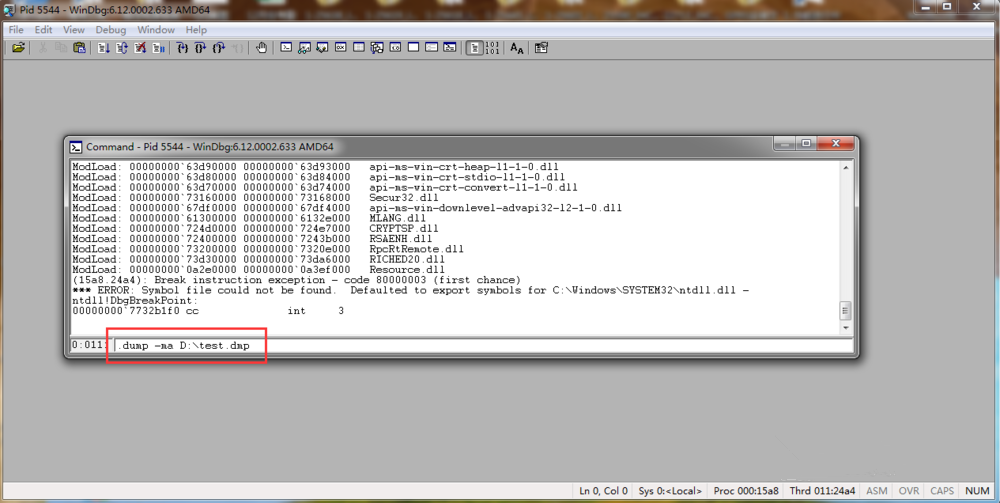Open the Locals window icon
This screenshot has height=503, width=1000.
(322, 48)
